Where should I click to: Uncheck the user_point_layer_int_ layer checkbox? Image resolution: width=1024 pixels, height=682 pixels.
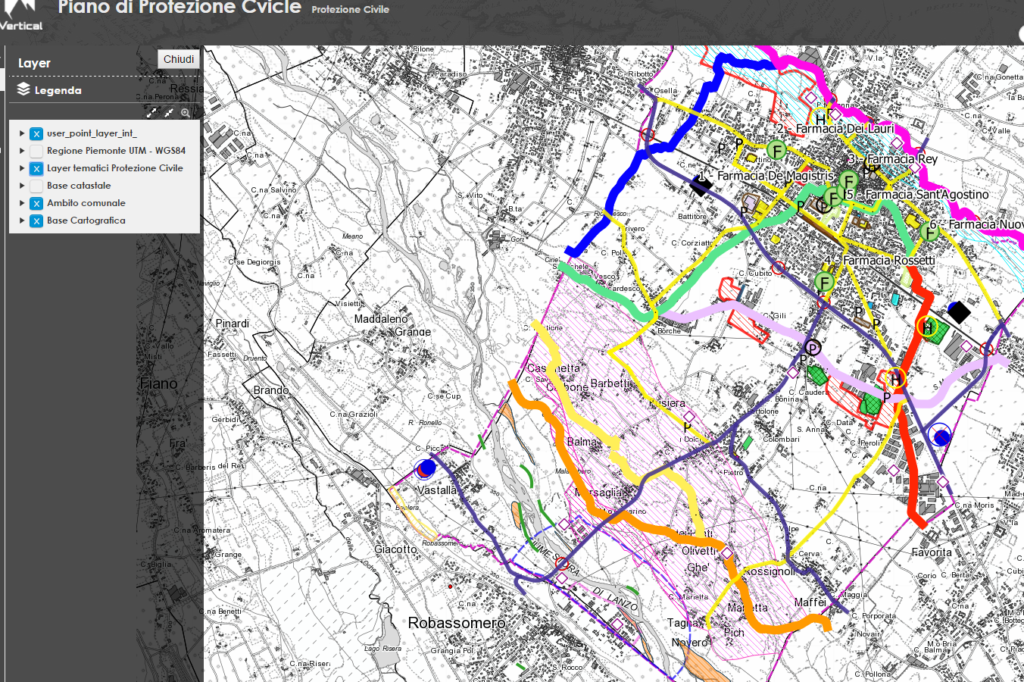pos(36,133)
